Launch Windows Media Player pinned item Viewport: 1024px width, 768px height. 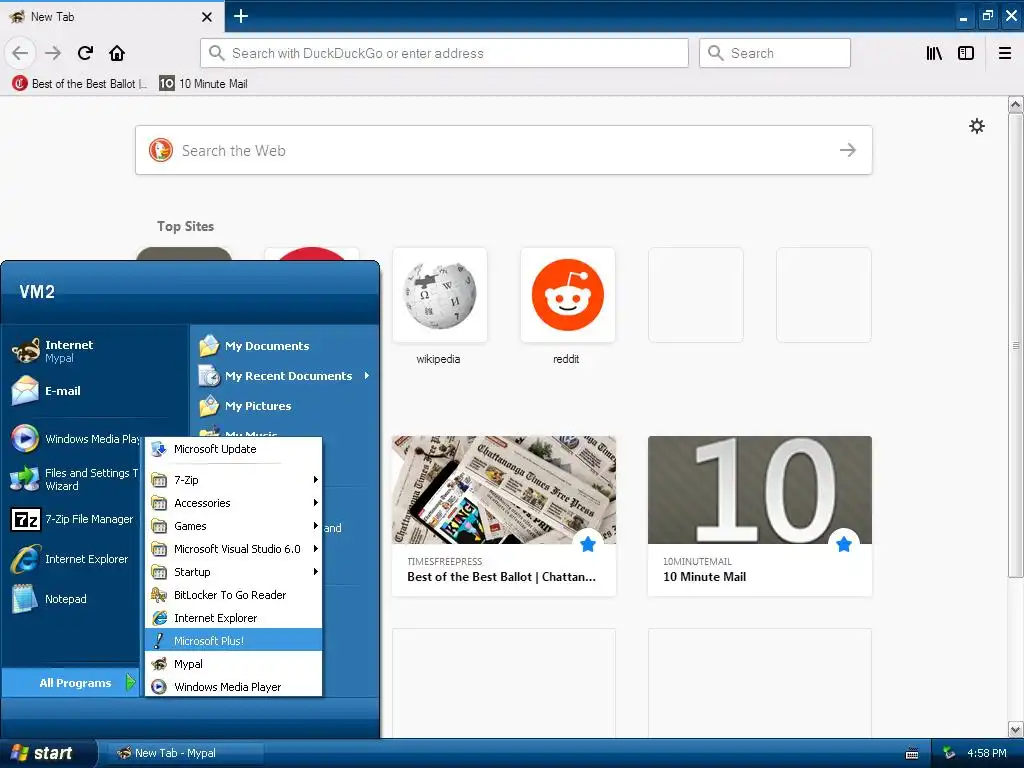point(76,439)
